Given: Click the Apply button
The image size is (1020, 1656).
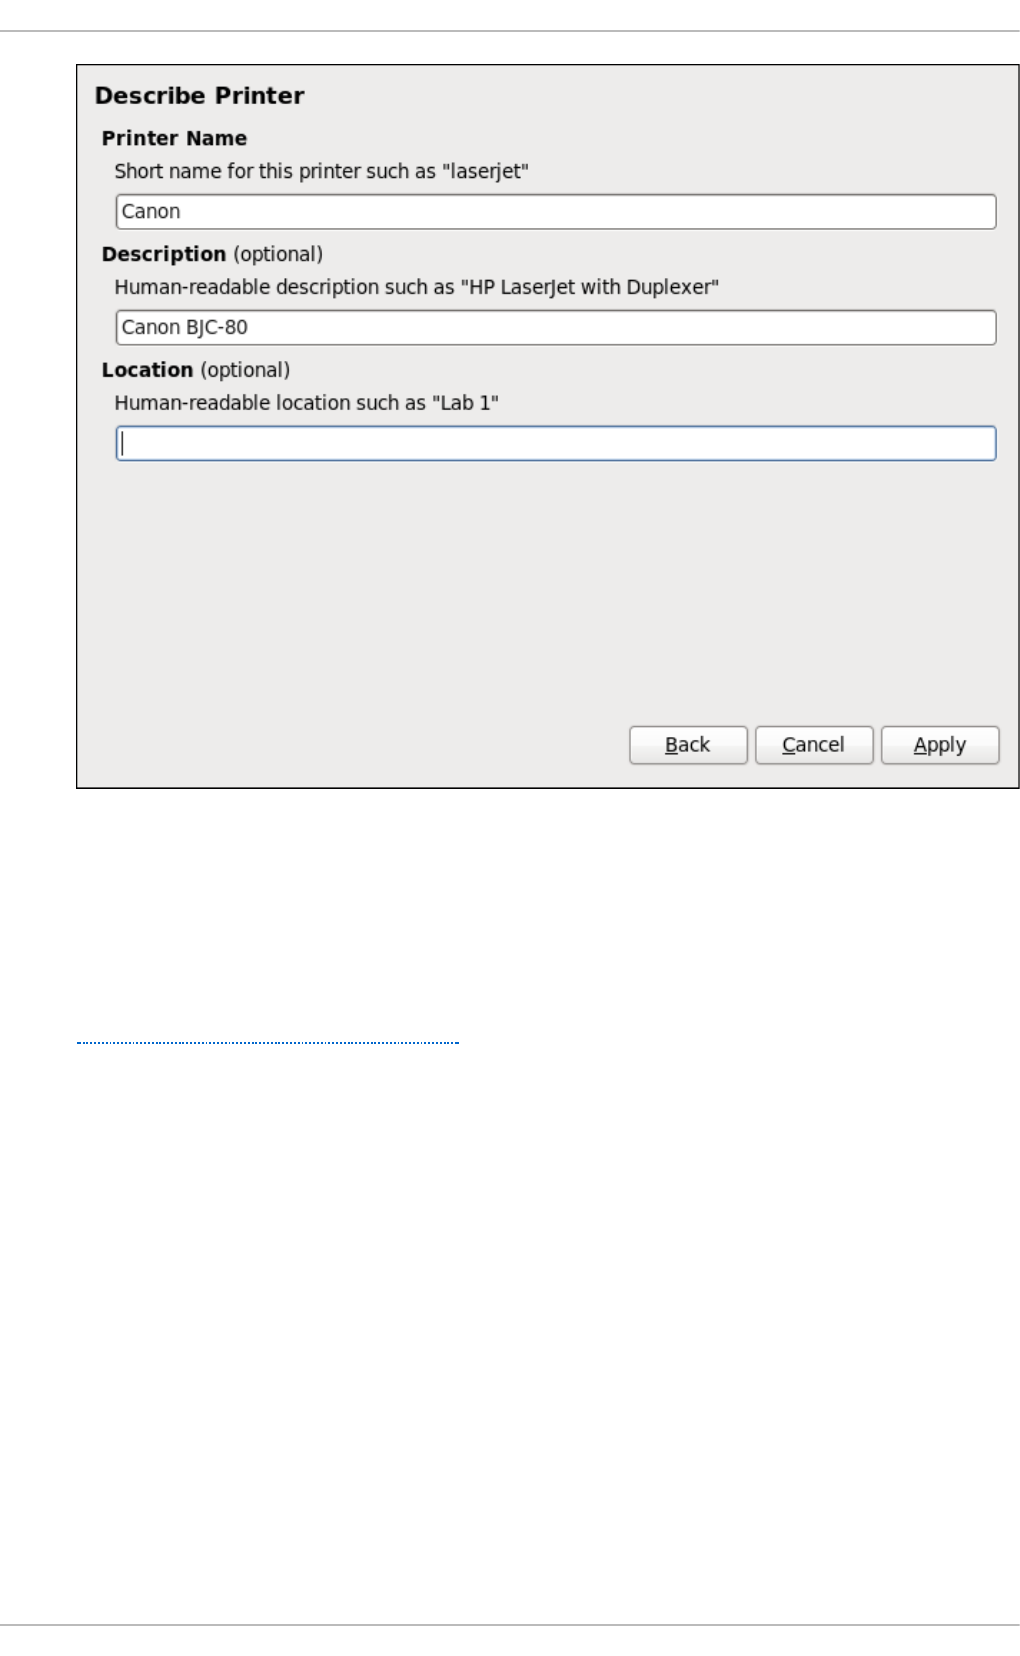Looking at the screenshot, I should [939, 745].
